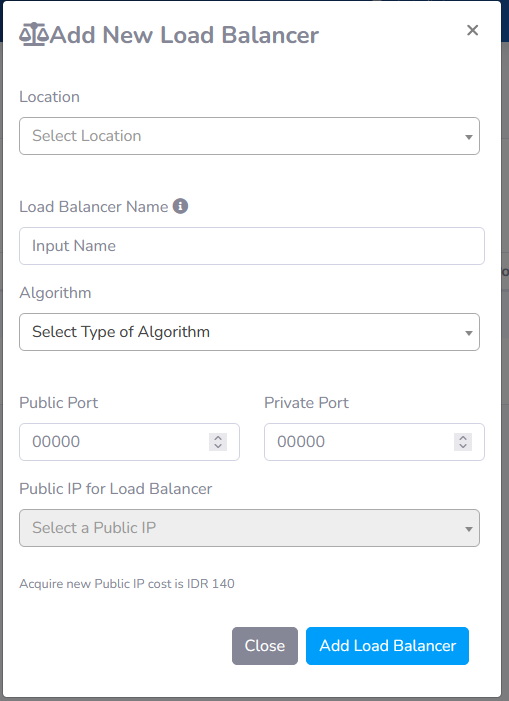Open the Select a Public IP dropdown

point(249,528)
